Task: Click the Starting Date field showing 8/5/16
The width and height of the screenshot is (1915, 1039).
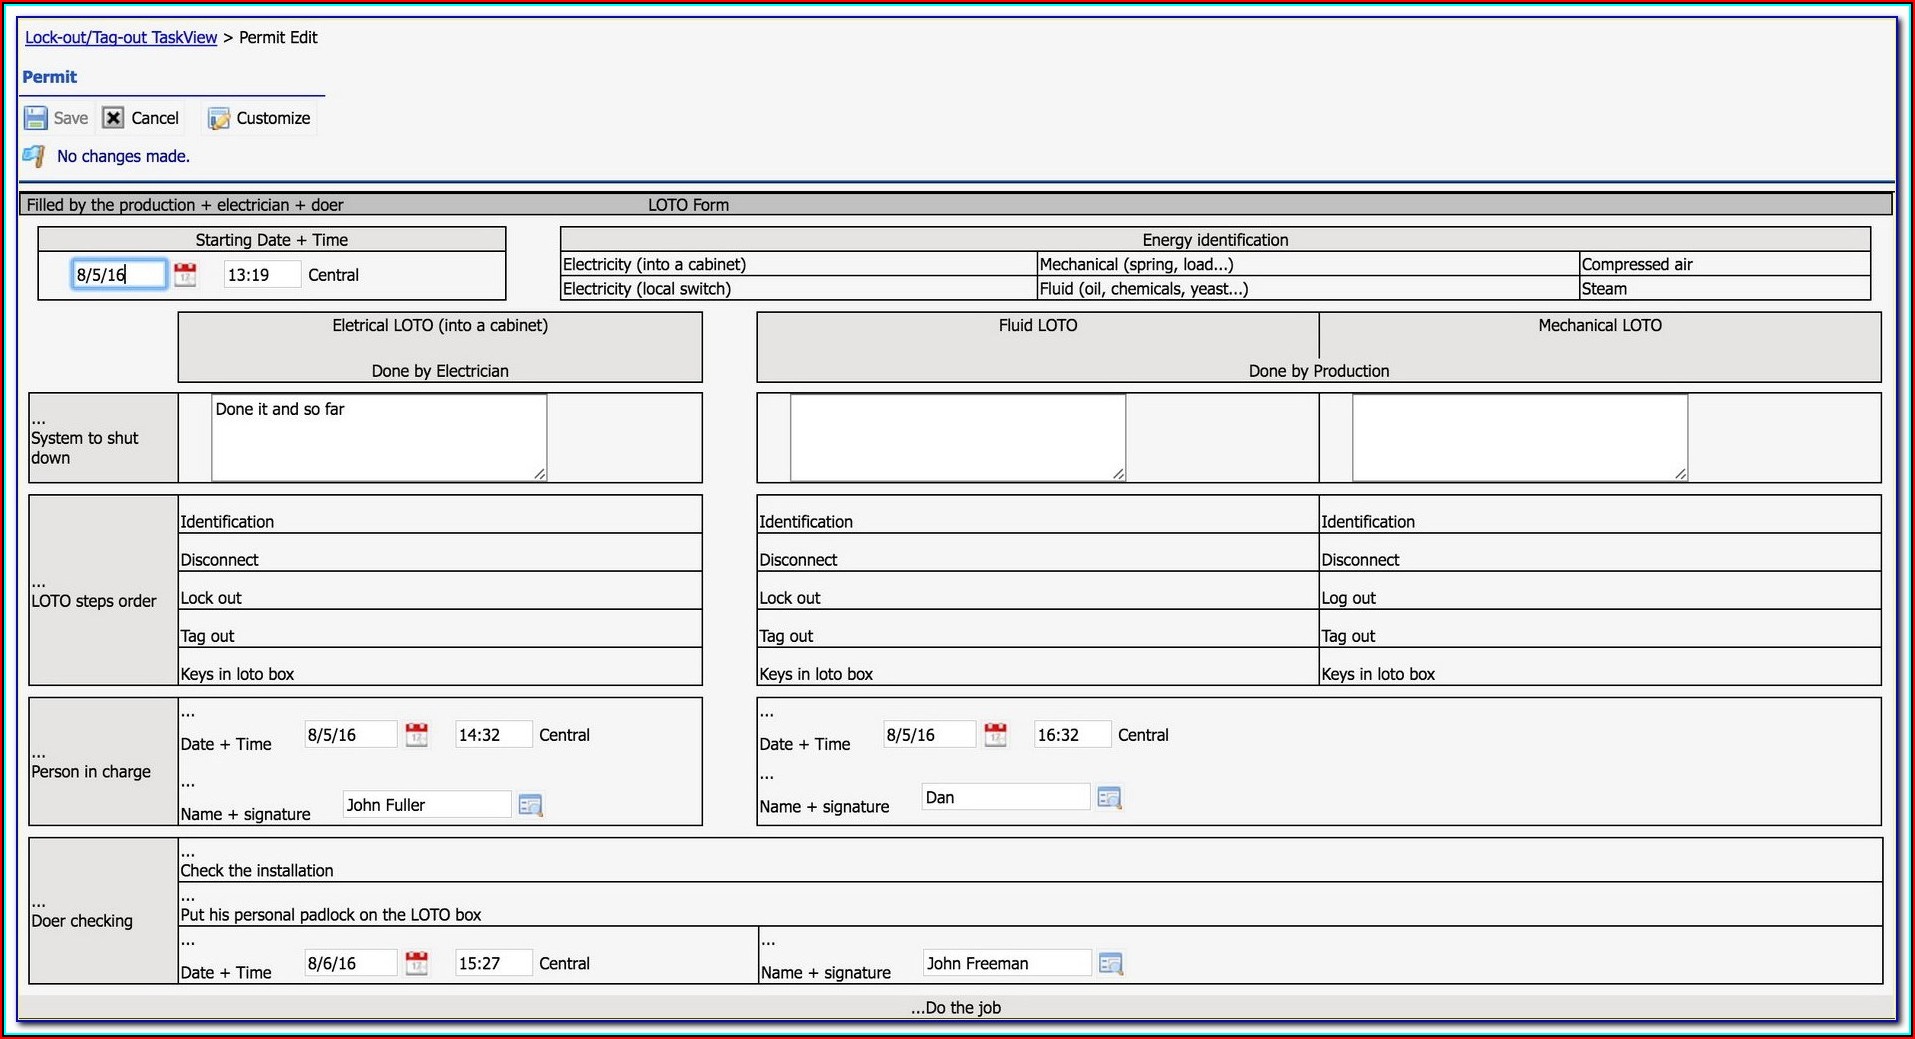Action: click(x=118, y=275)
